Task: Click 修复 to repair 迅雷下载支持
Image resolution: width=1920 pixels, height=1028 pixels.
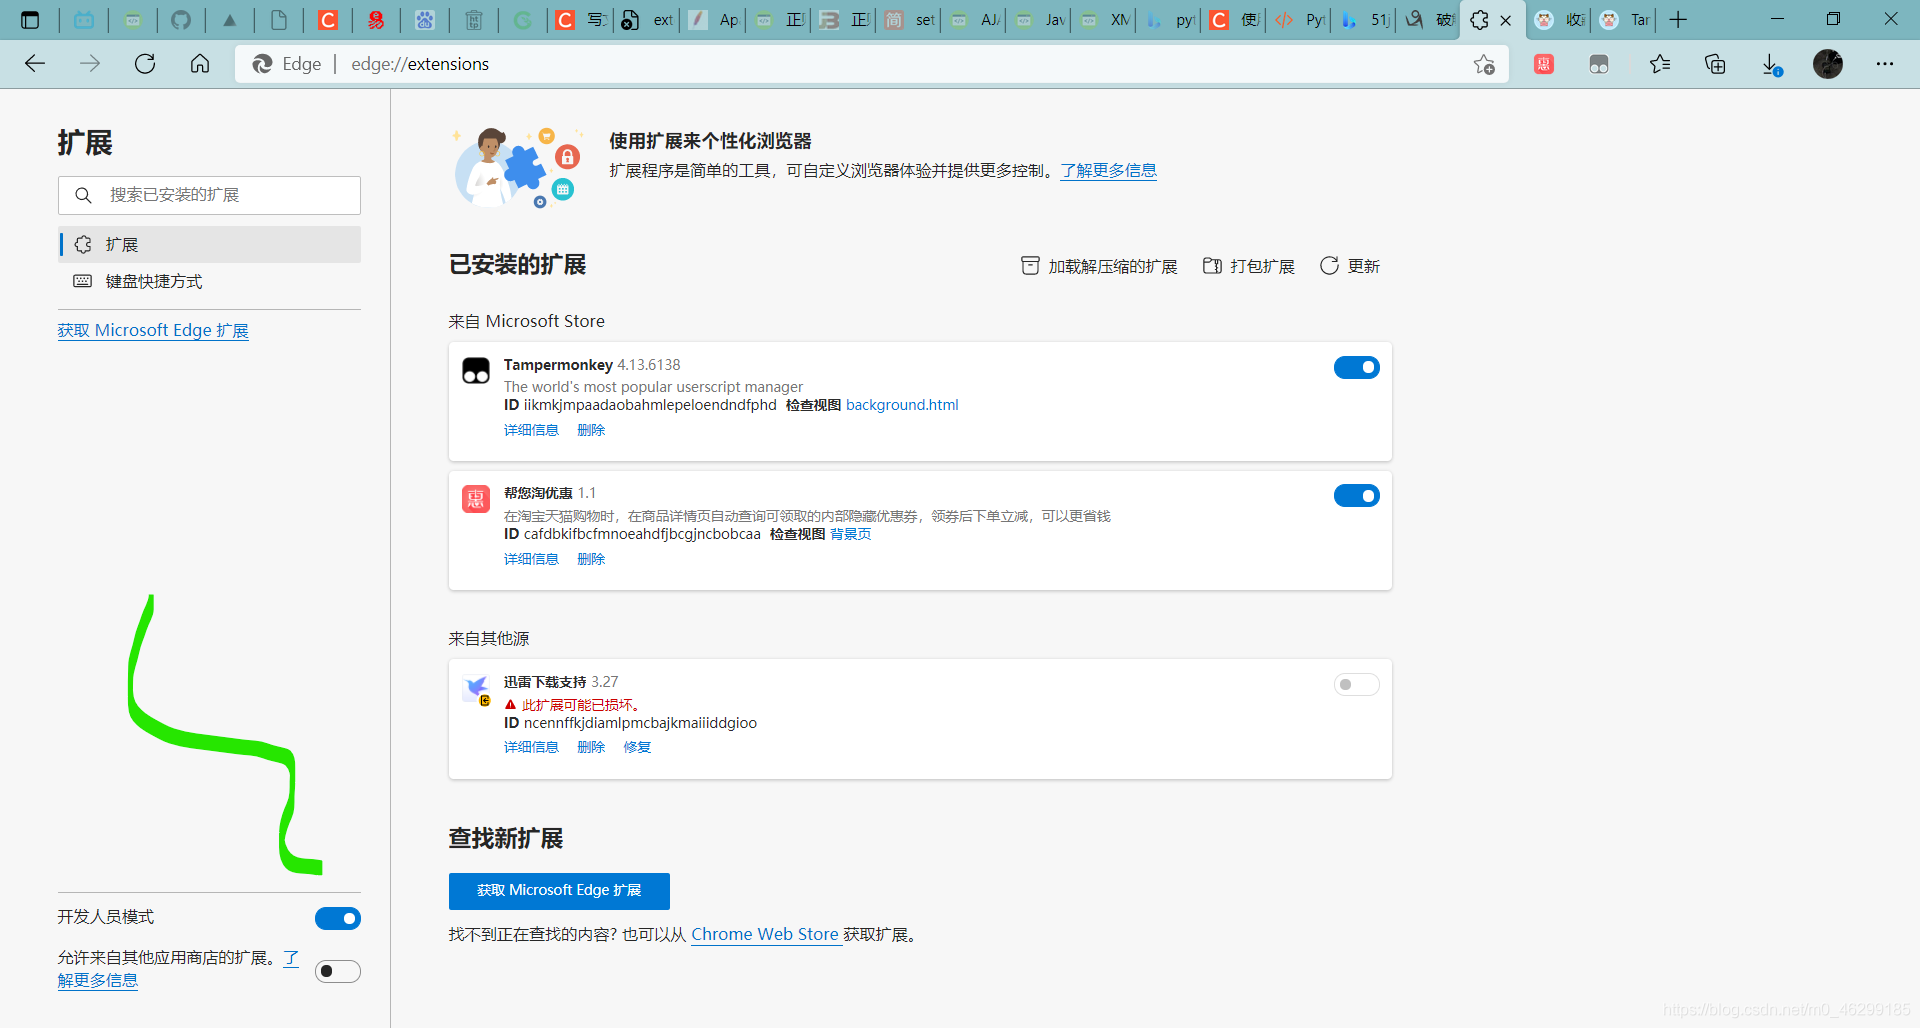Action: [x=637, y=747]
